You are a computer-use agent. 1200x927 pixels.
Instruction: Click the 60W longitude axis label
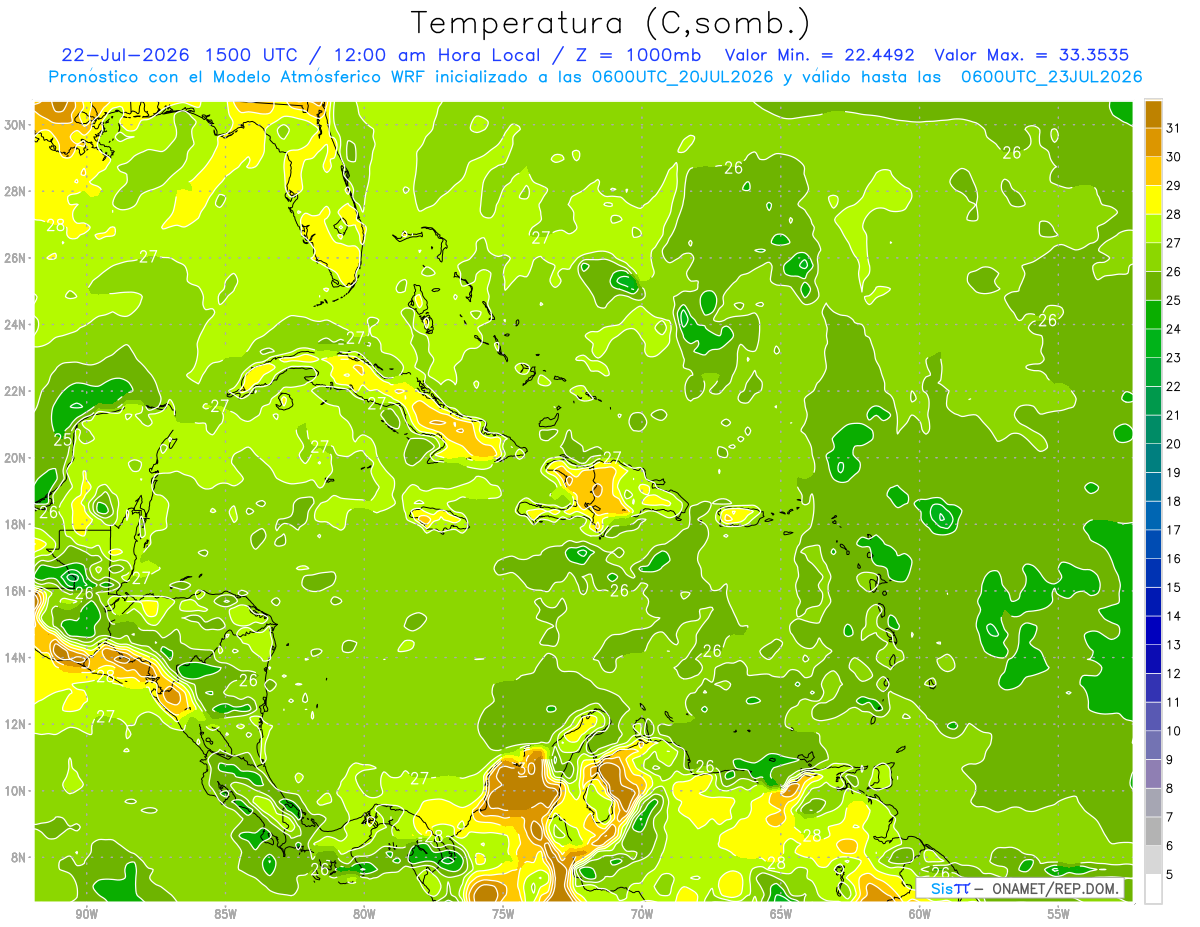pos(920,914)
